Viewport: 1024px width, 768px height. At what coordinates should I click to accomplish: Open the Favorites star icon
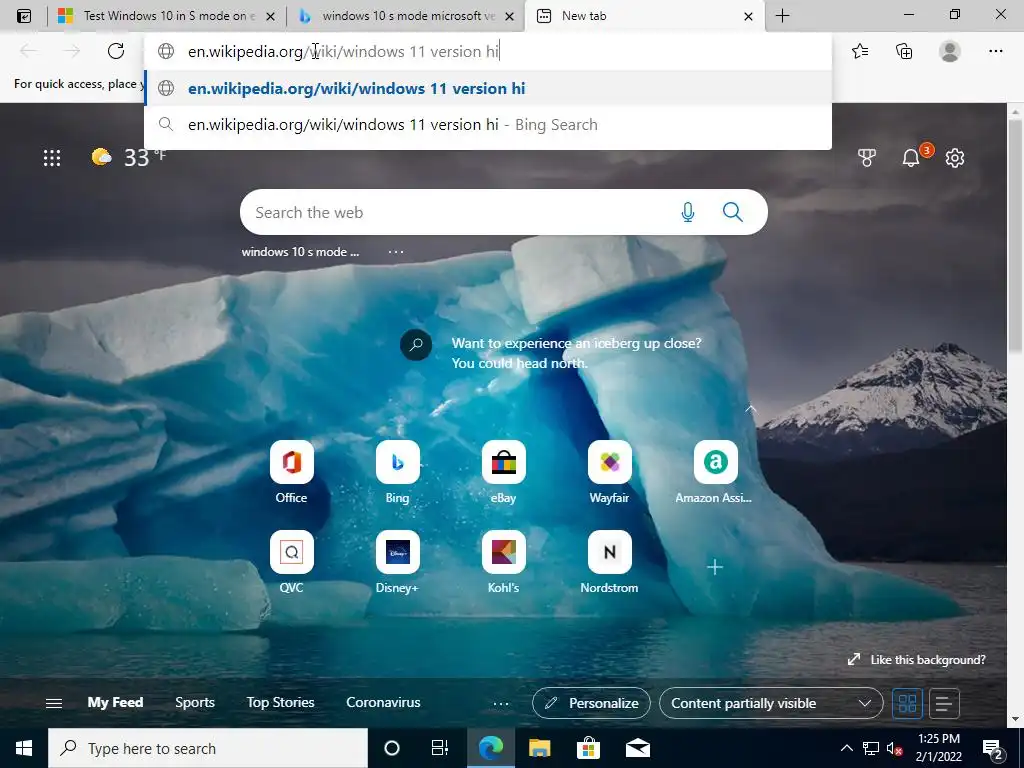point(860,51)
